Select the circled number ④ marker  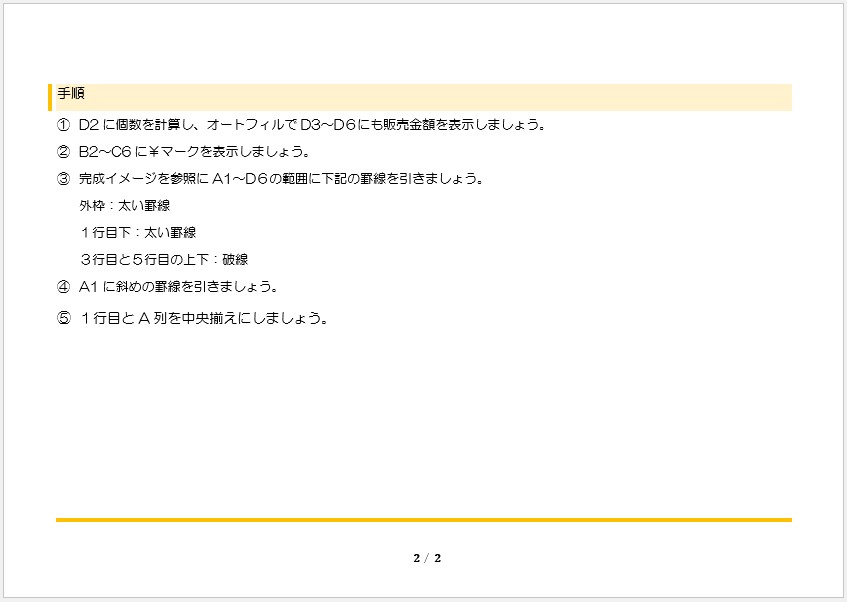64,287
